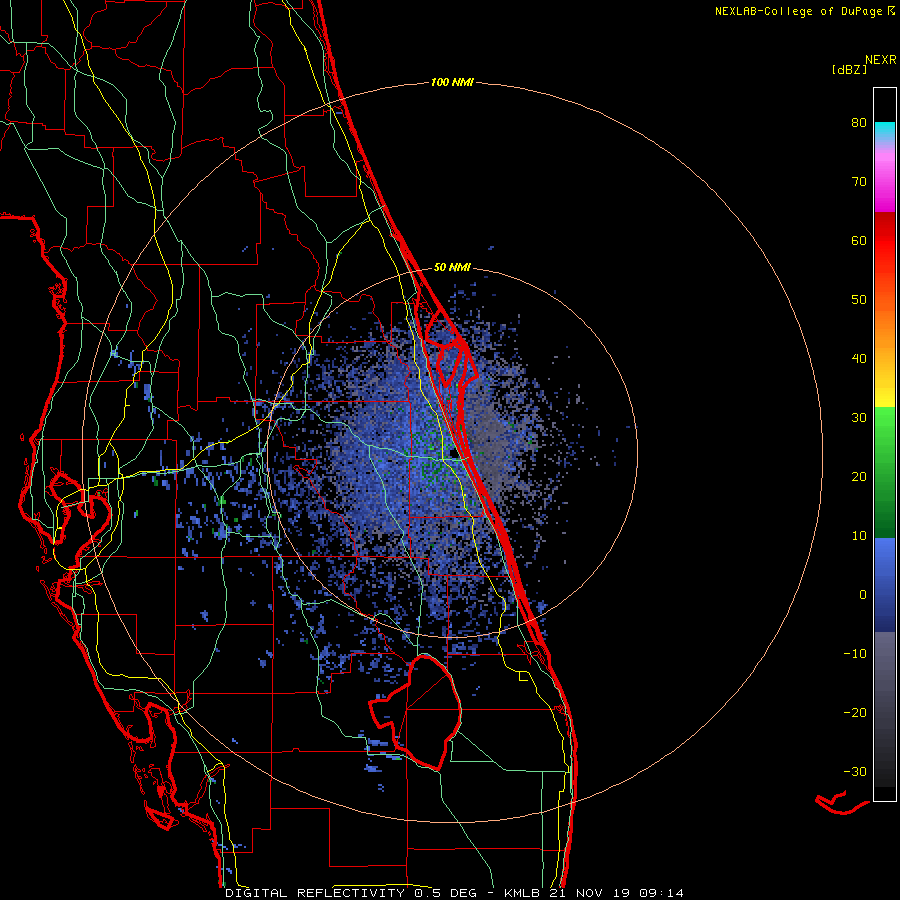Click the 20 value on the dBZ scale
This screenshot has height=900, width=900.
tap(859, 477)
